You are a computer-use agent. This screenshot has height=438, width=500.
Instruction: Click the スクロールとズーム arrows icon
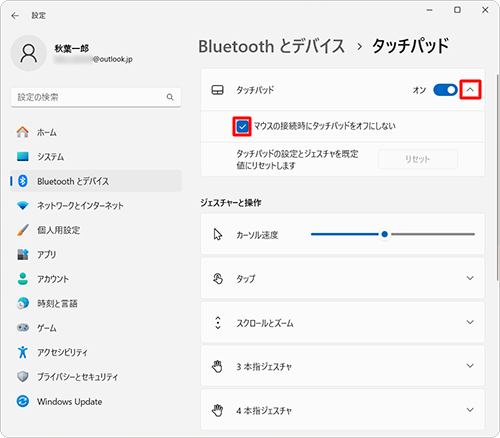point(218,323)
